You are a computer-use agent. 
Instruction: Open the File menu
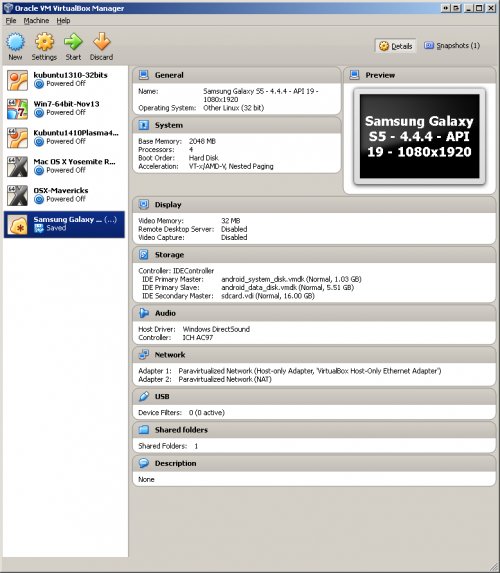point(11,21)
